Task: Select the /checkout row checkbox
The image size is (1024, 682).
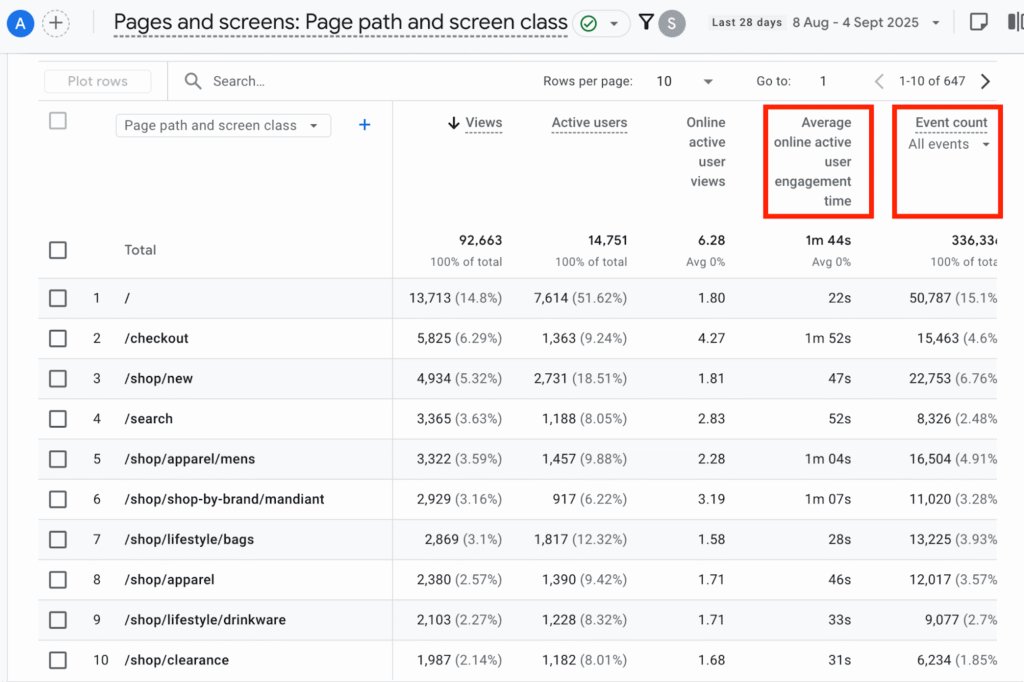Action: pyautogui.click(x=58, y=338)
